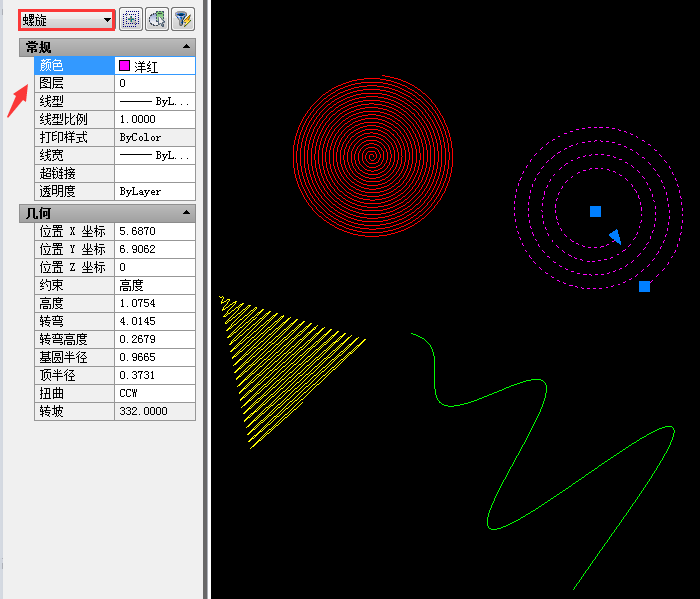Click the empty 超链接 field

pos(155,173)
